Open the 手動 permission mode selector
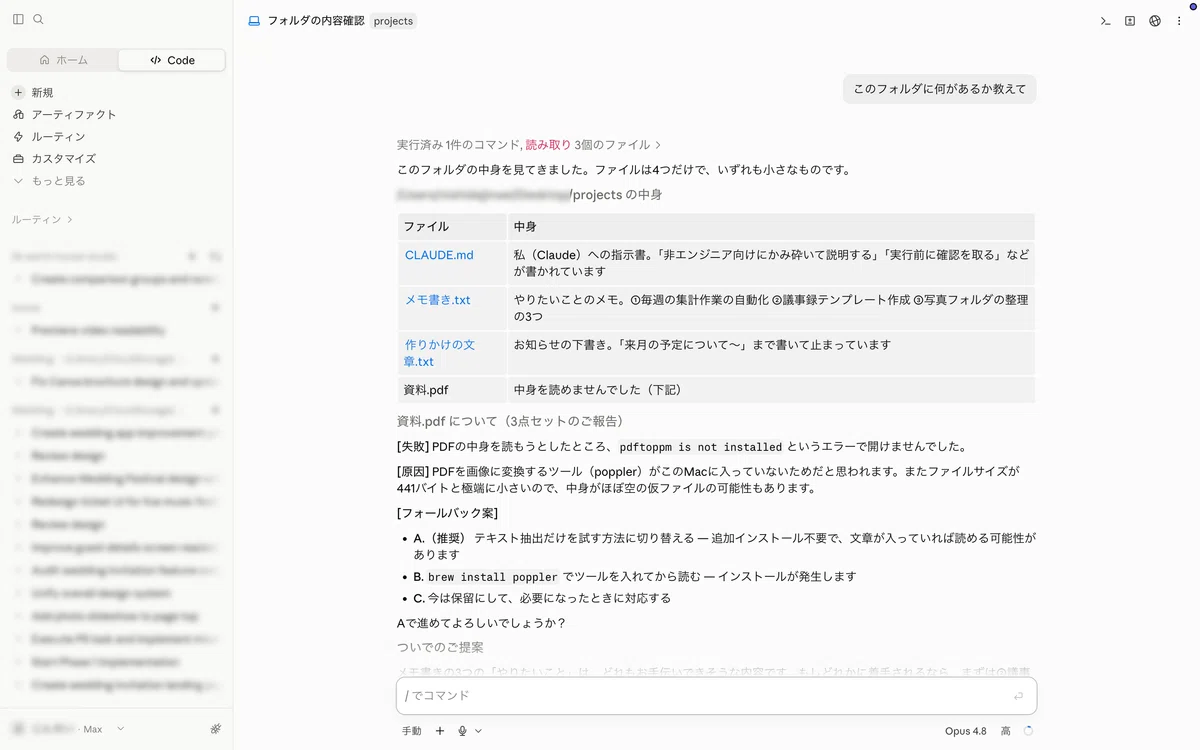Viewport: 1200px width, 750px height. [x=412, y=731]
